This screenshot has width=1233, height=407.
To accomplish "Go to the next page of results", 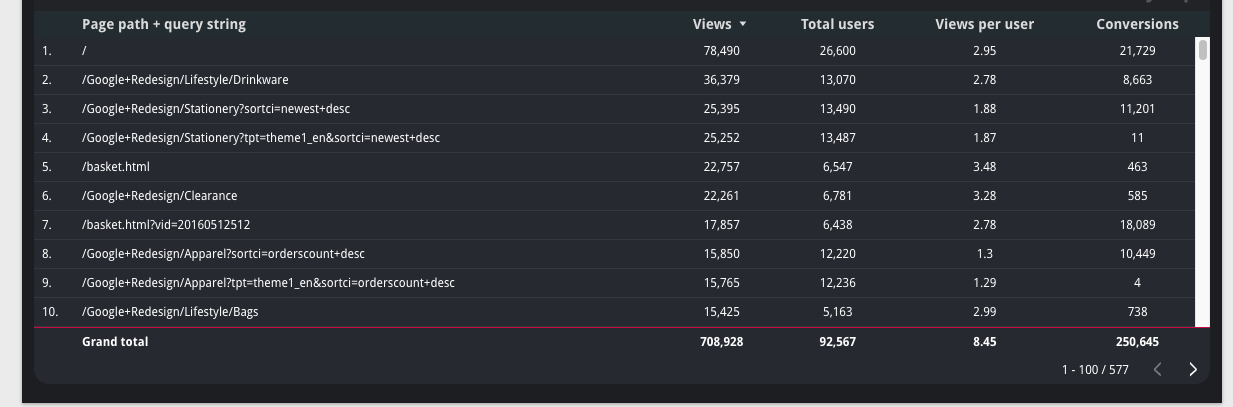I will point(1192,369).
